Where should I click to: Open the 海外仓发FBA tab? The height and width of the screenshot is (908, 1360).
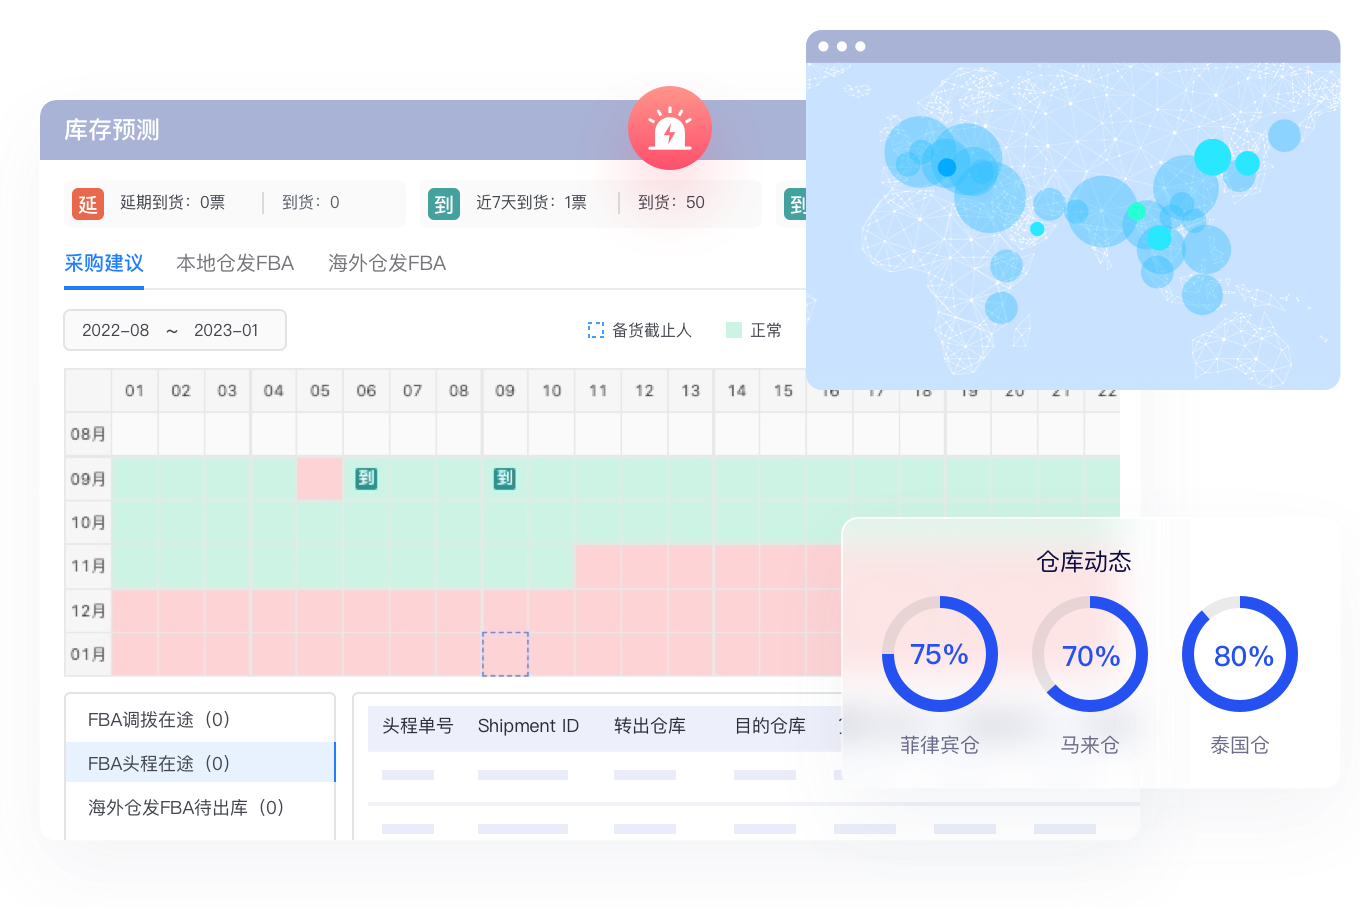click(x=387, y=263)
